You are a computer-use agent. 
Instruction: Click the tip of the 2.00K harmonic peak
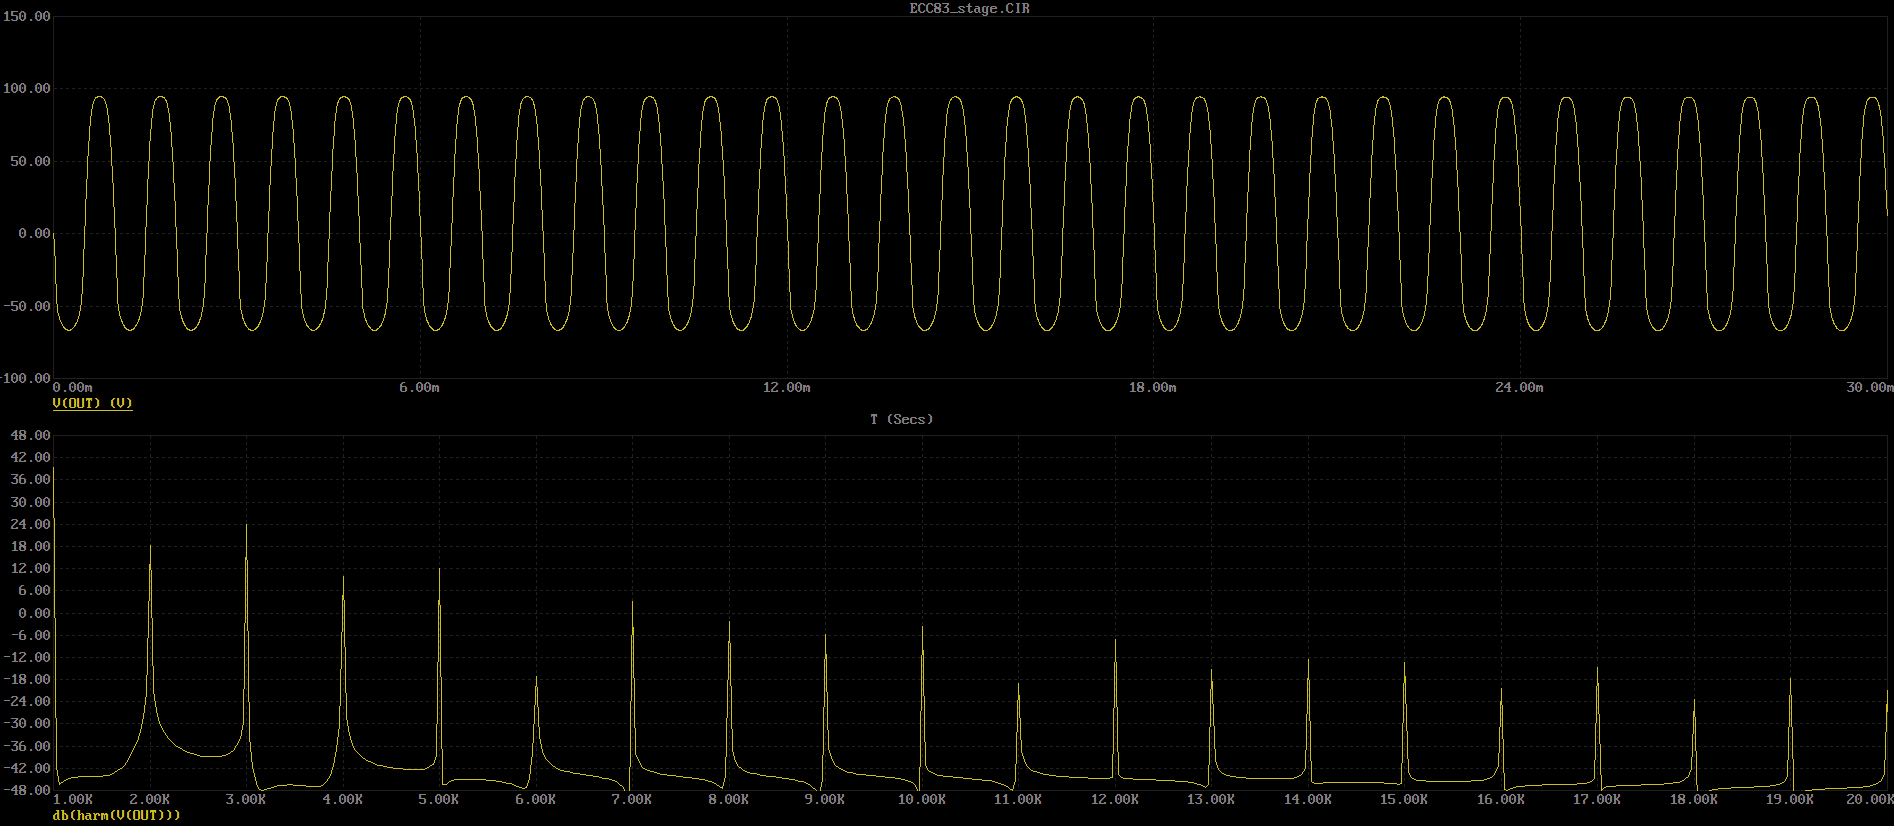coord(151,546)
